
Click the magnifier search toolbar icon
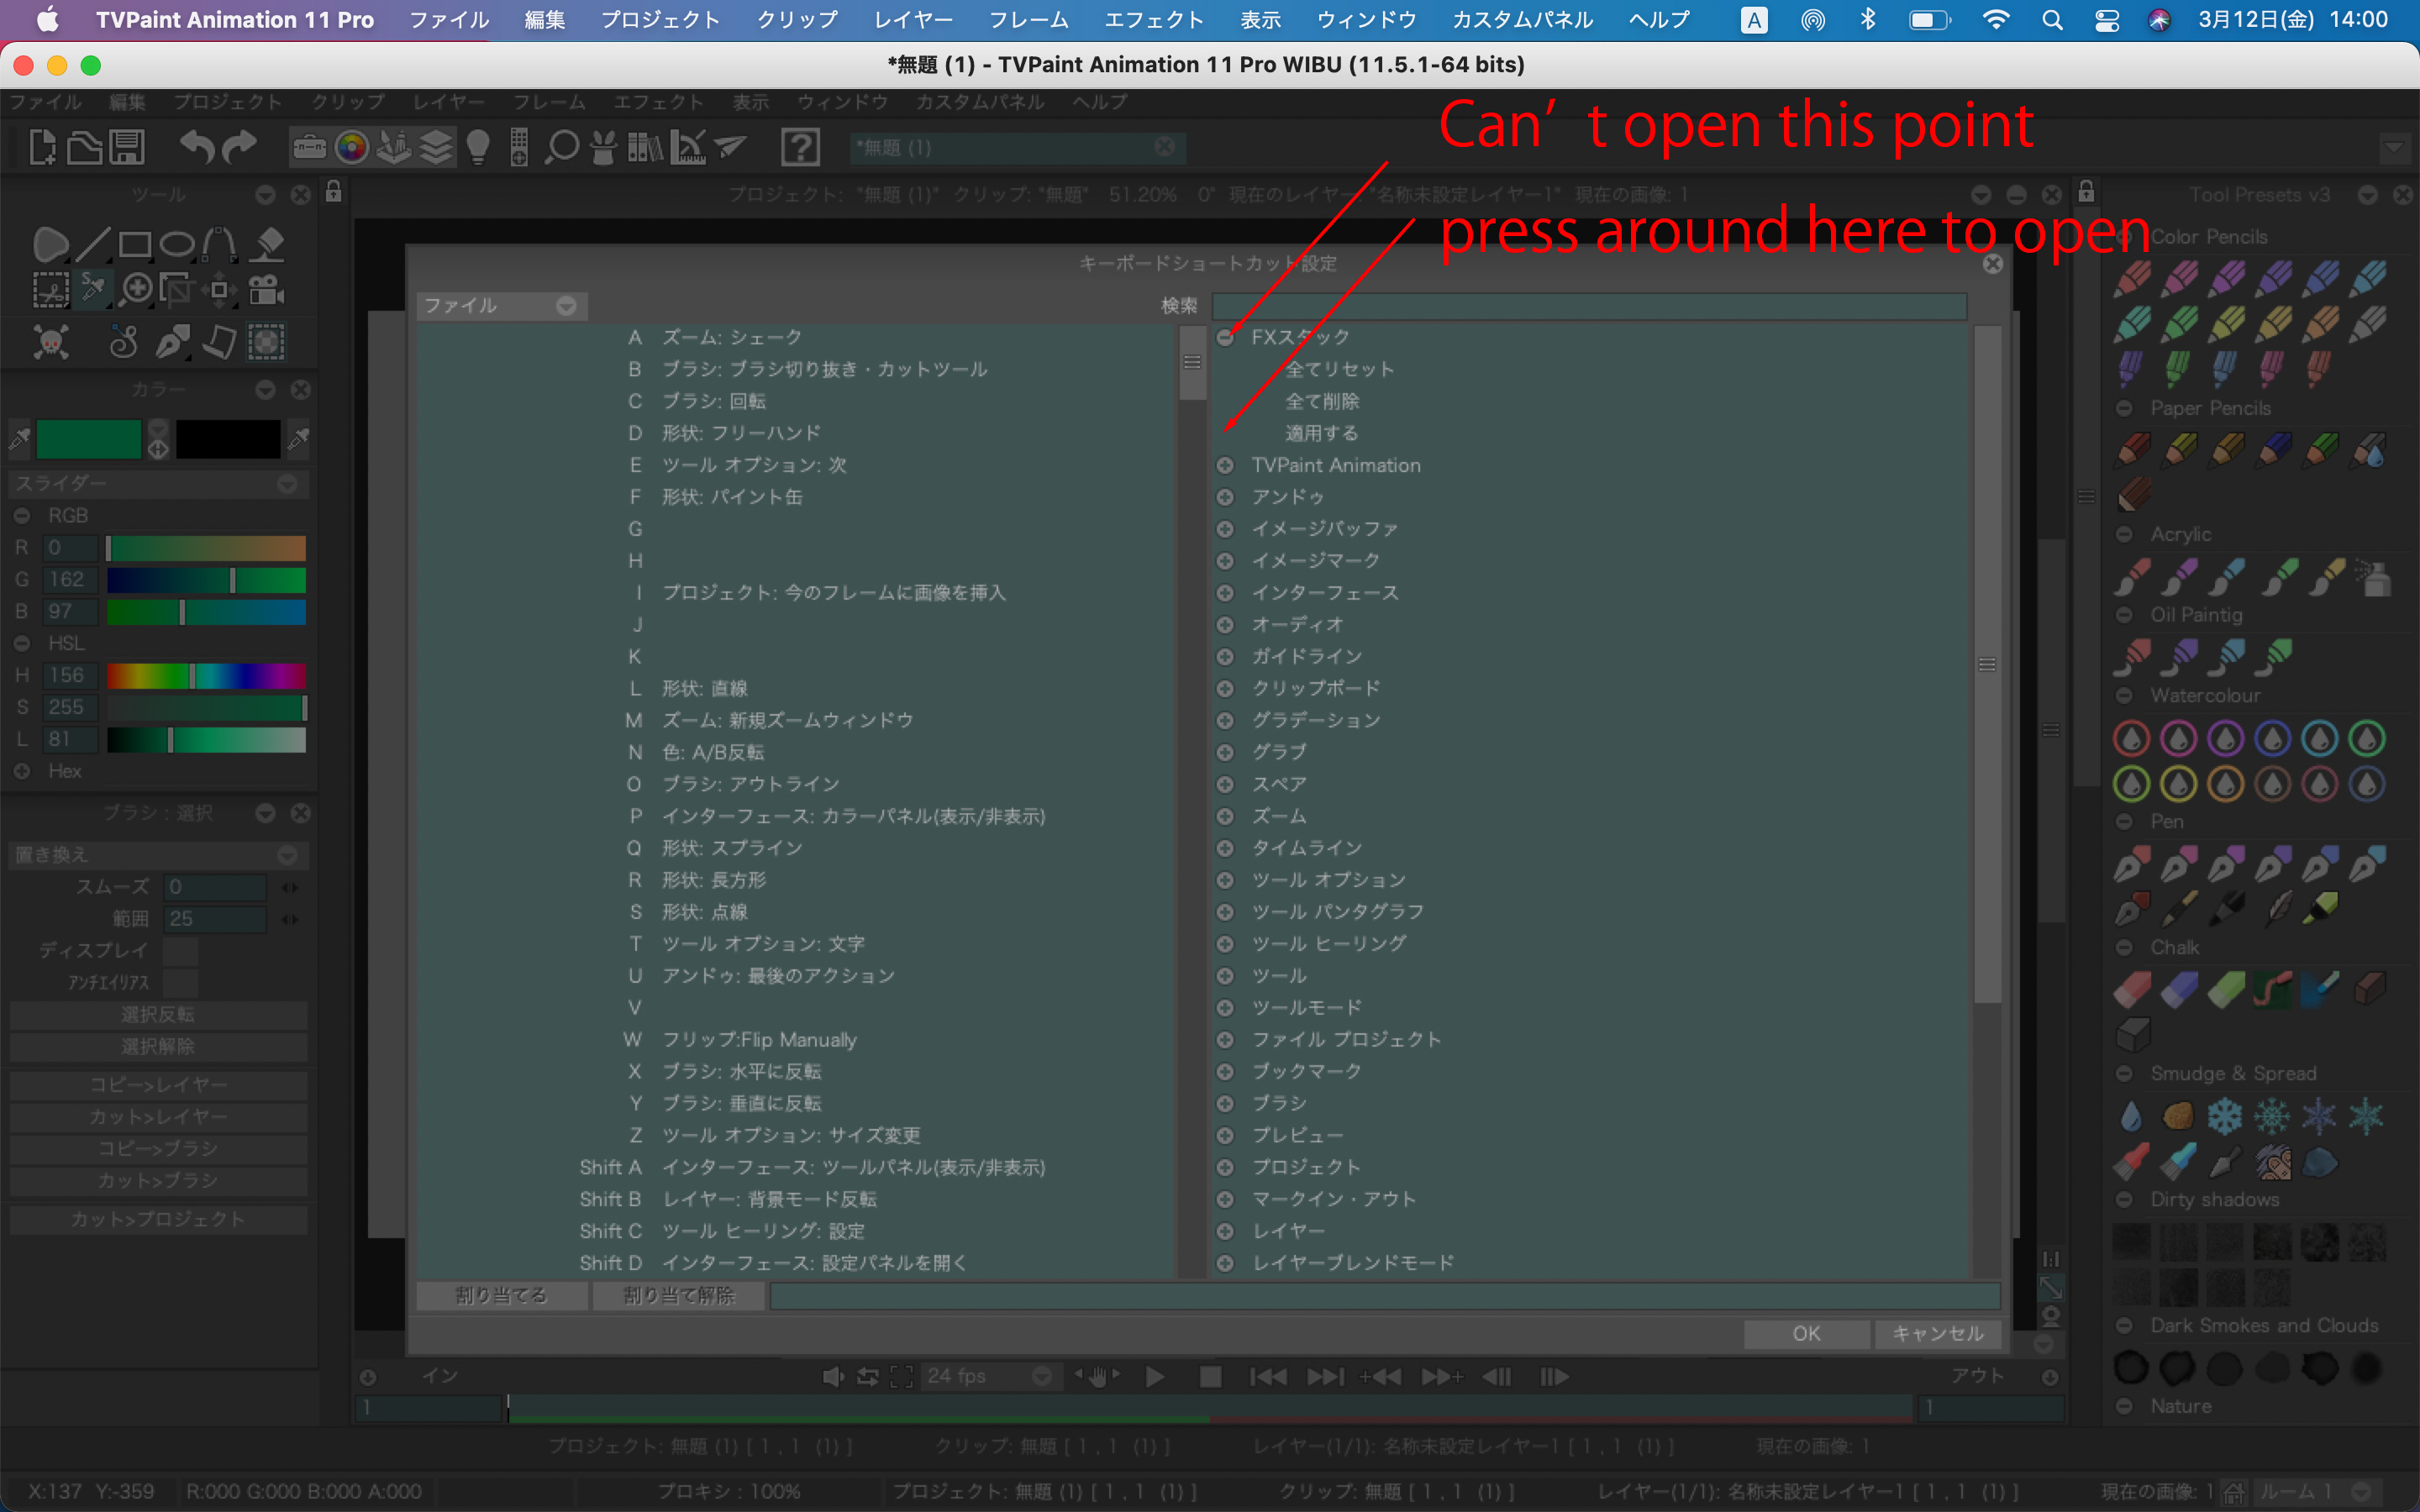[x=562, y=147]
